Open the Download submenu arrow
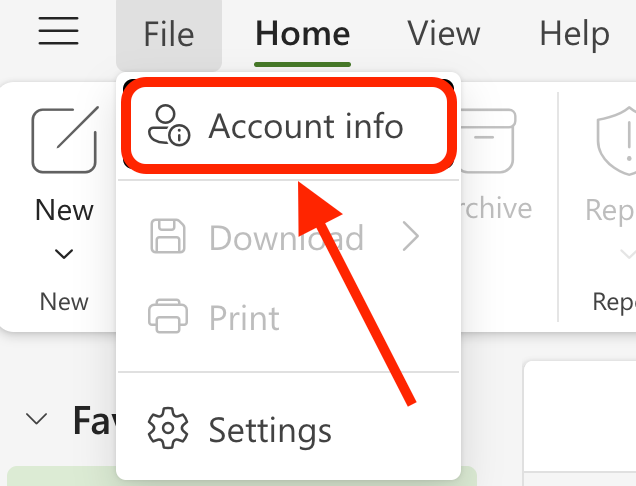Screen dimensions: 636x486 click(x=411, y=236)
